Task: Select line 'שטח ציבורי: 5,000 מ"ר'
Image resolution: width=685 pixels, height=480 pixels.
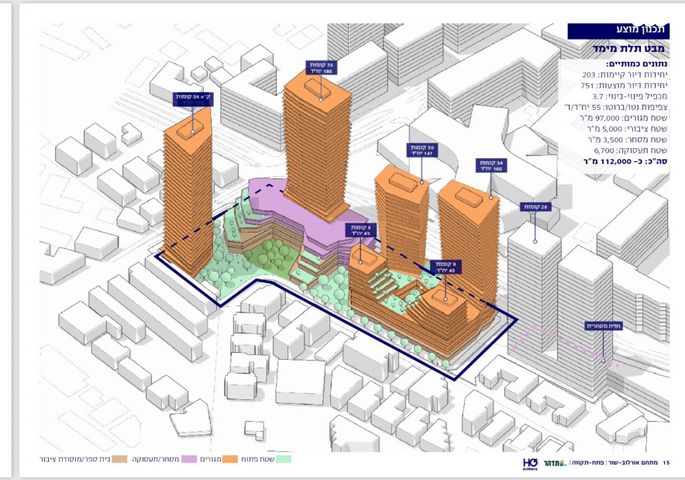Action: pos(628,129)
